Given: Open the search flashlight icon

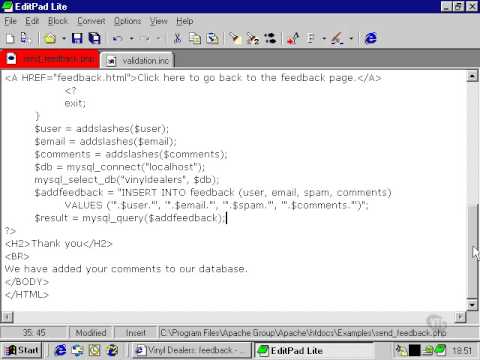Looking at the screenshot, I should tap(235, 39).
